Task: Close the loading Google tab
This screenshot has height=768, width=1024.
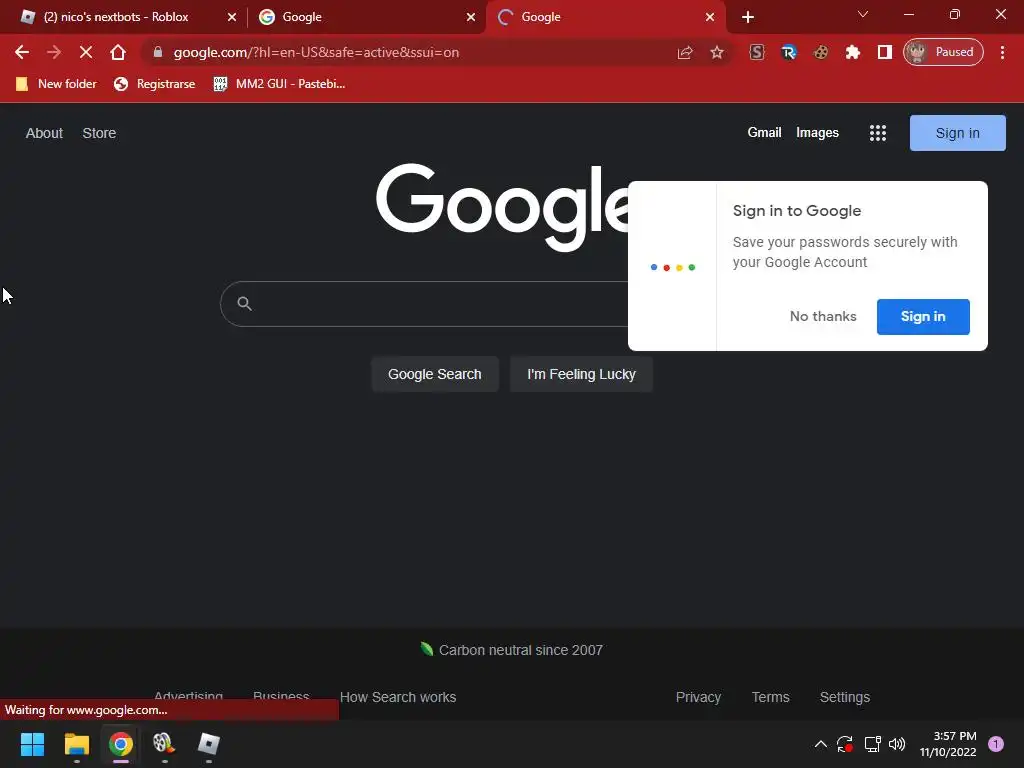Action: click(x=710, y=17)
